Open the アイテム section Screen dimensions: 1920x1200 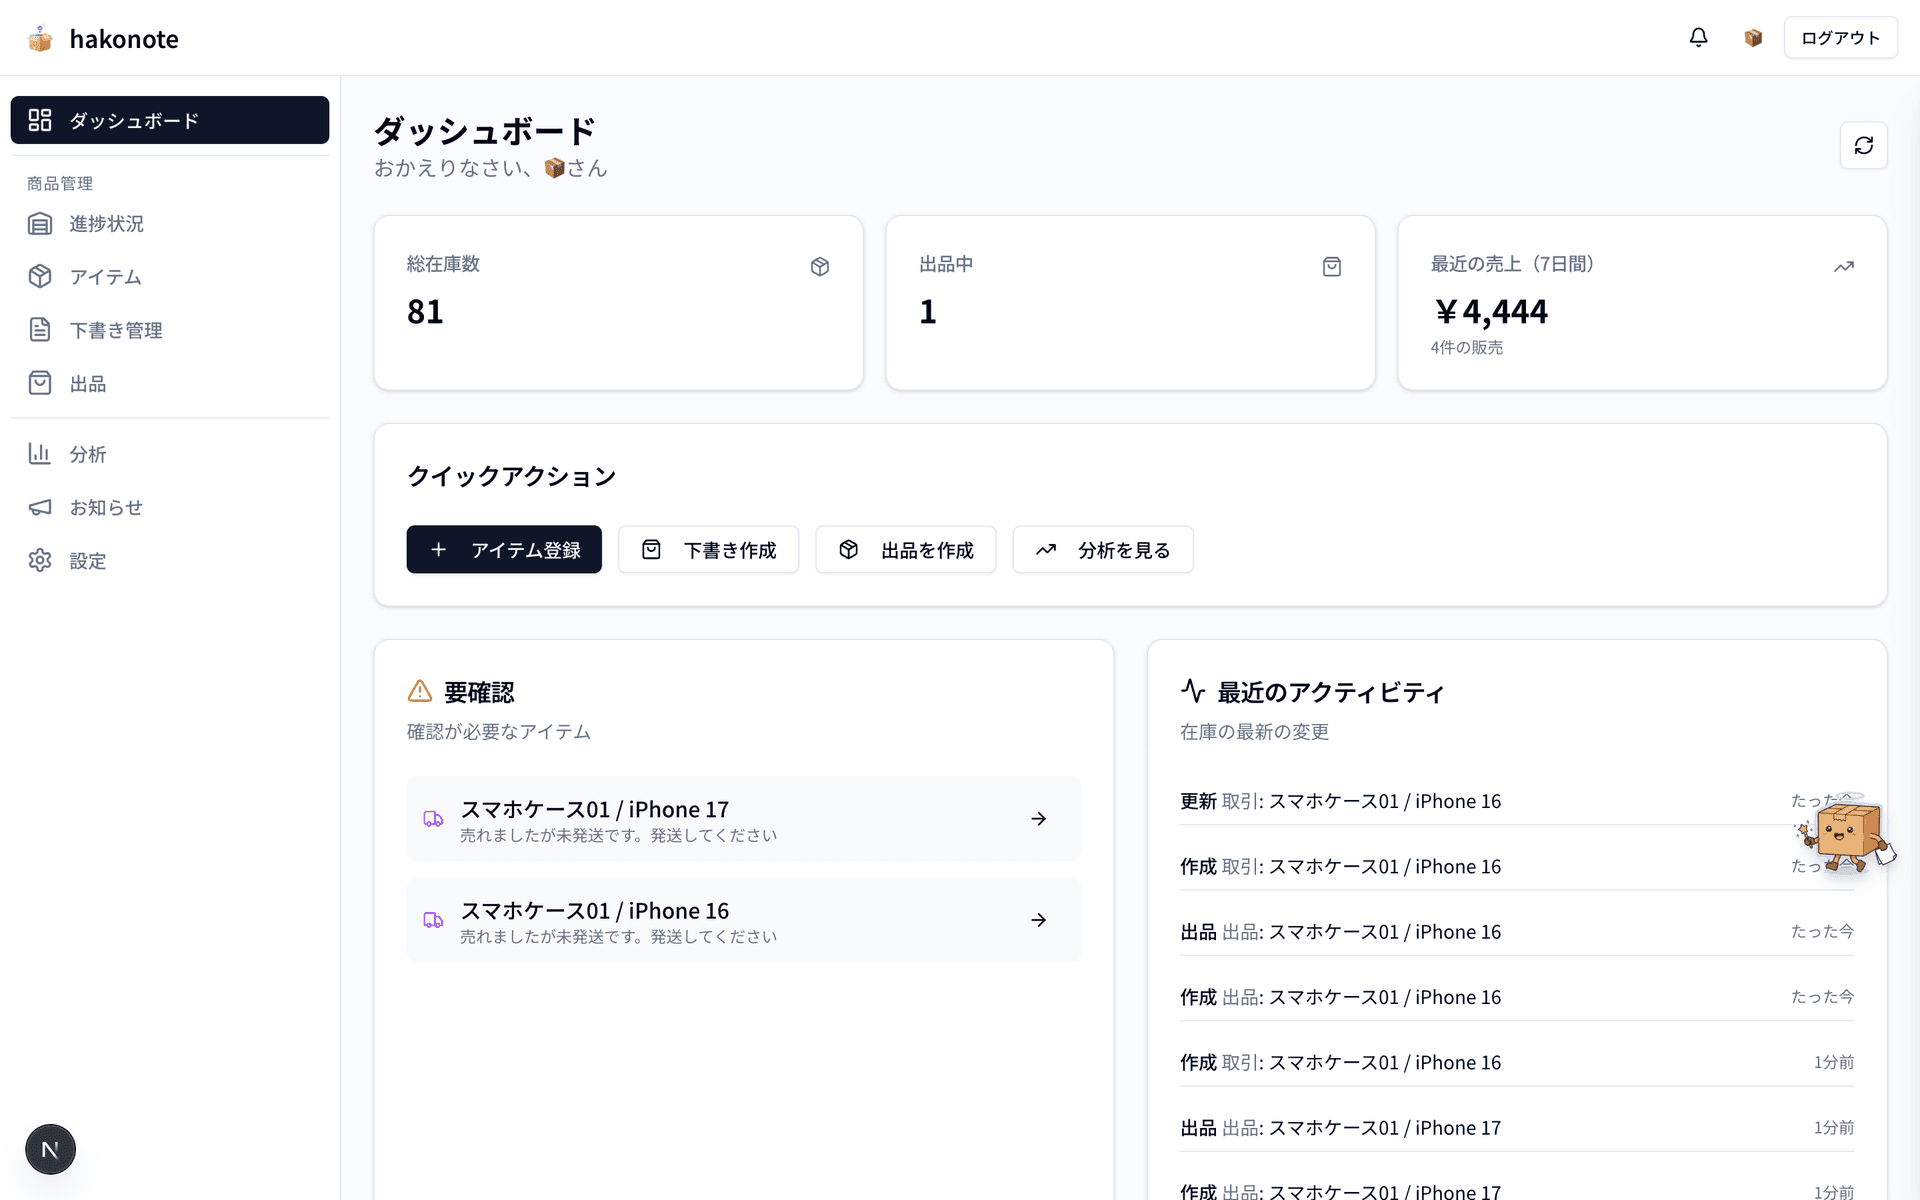point(104,277)
